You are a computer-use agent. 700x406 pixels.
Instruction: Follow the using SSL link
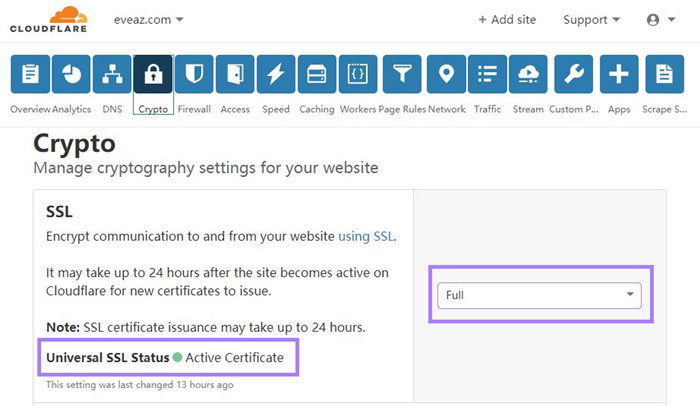pyautogui.click(x=366, y=236)
